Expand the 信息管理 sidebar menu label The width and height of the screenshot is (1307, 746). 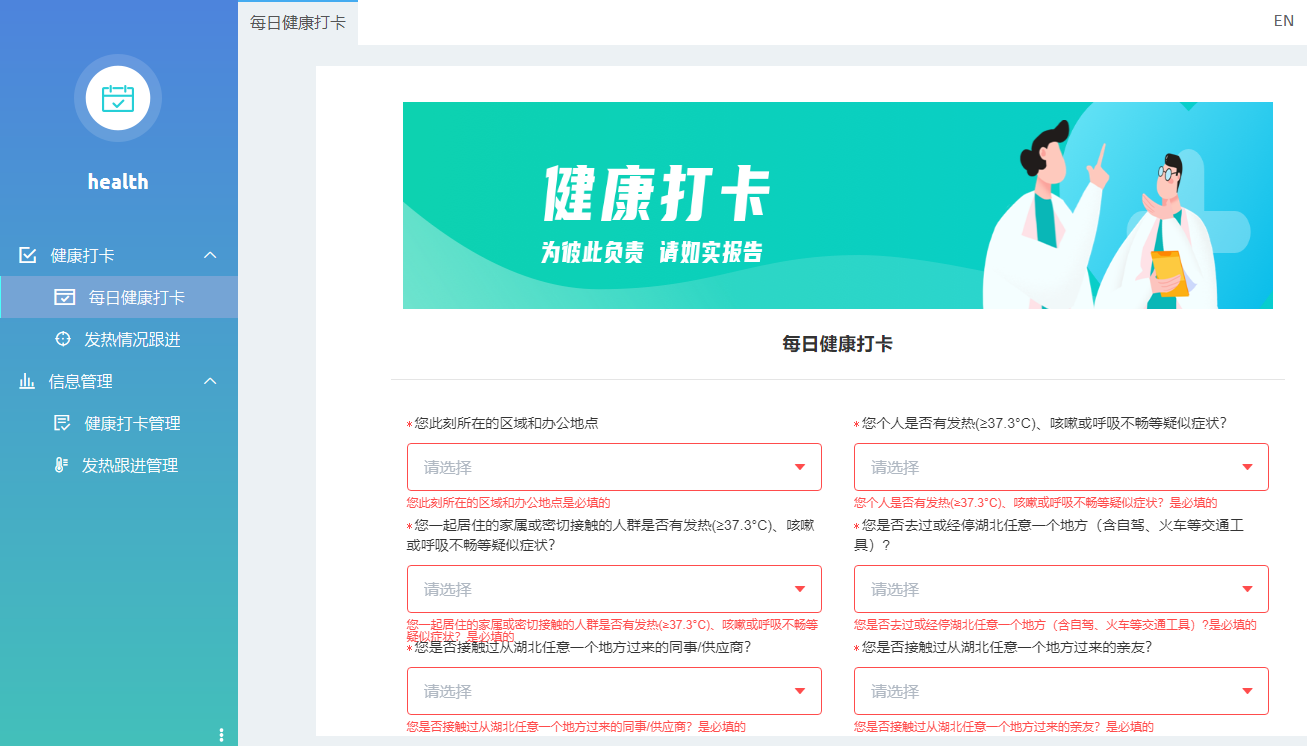[80, 381]
